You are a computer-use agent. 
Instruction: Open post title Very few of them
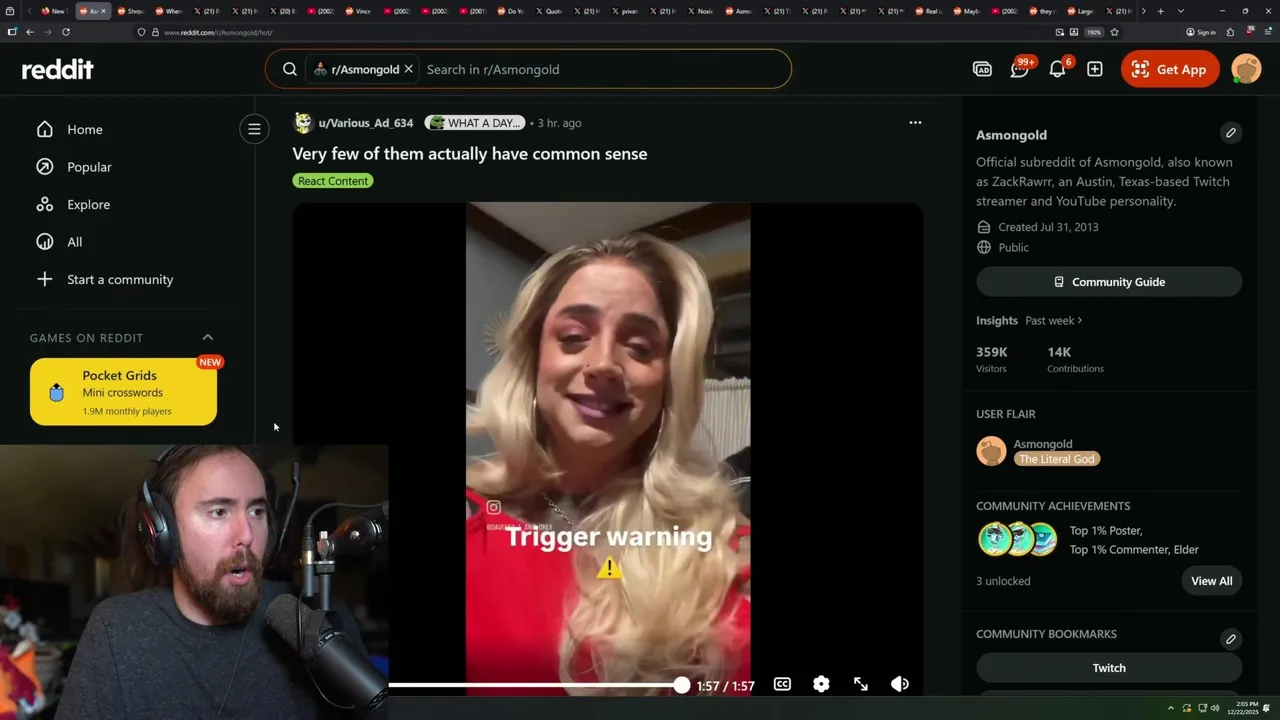pyautogui.click(x=470, y=153)
